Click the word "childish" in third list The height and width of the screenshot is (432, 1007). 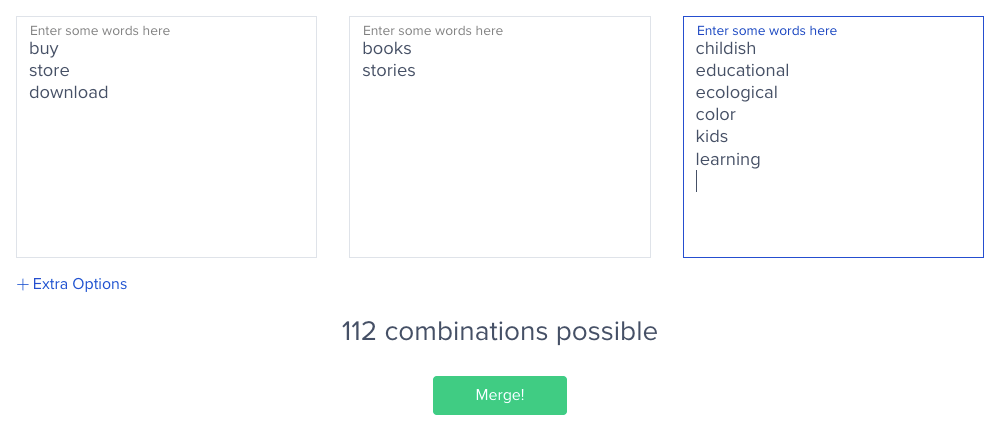pyautogui.click(x=726, y=49)
